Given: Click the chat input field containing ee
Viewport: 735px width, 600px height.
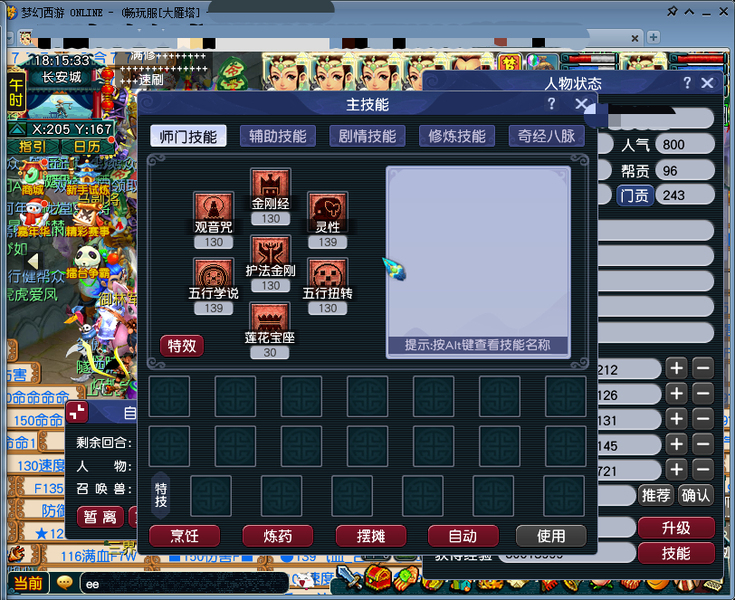Looking at the screenshot, I should click(x=184, y=584).
